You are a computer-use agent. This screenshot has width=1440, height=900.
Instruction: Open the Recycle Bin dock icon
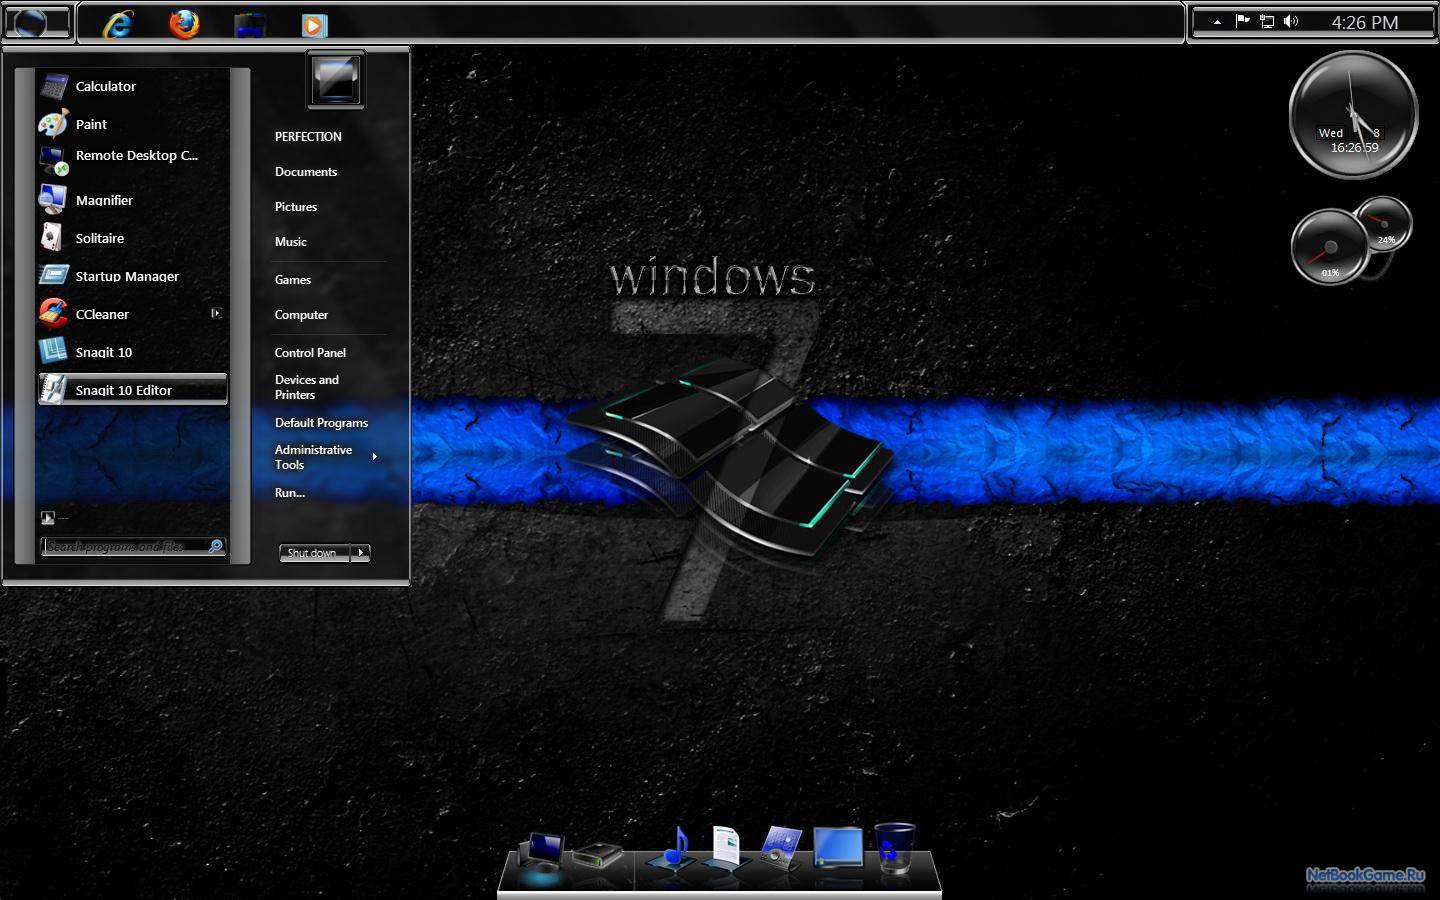[894, 848]
